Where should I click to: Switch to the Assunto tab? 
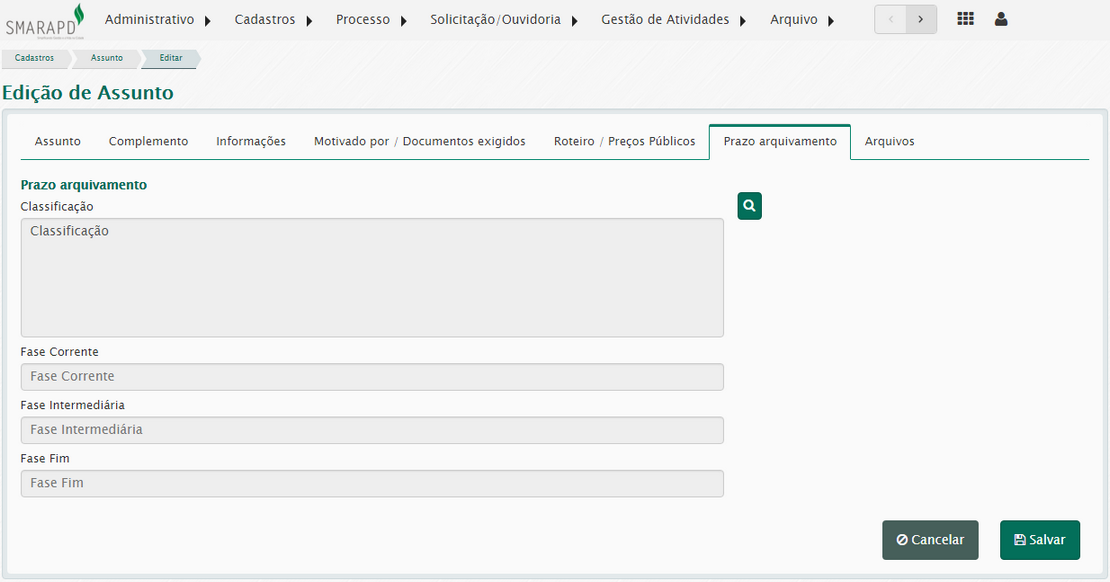tap(58, 142)
